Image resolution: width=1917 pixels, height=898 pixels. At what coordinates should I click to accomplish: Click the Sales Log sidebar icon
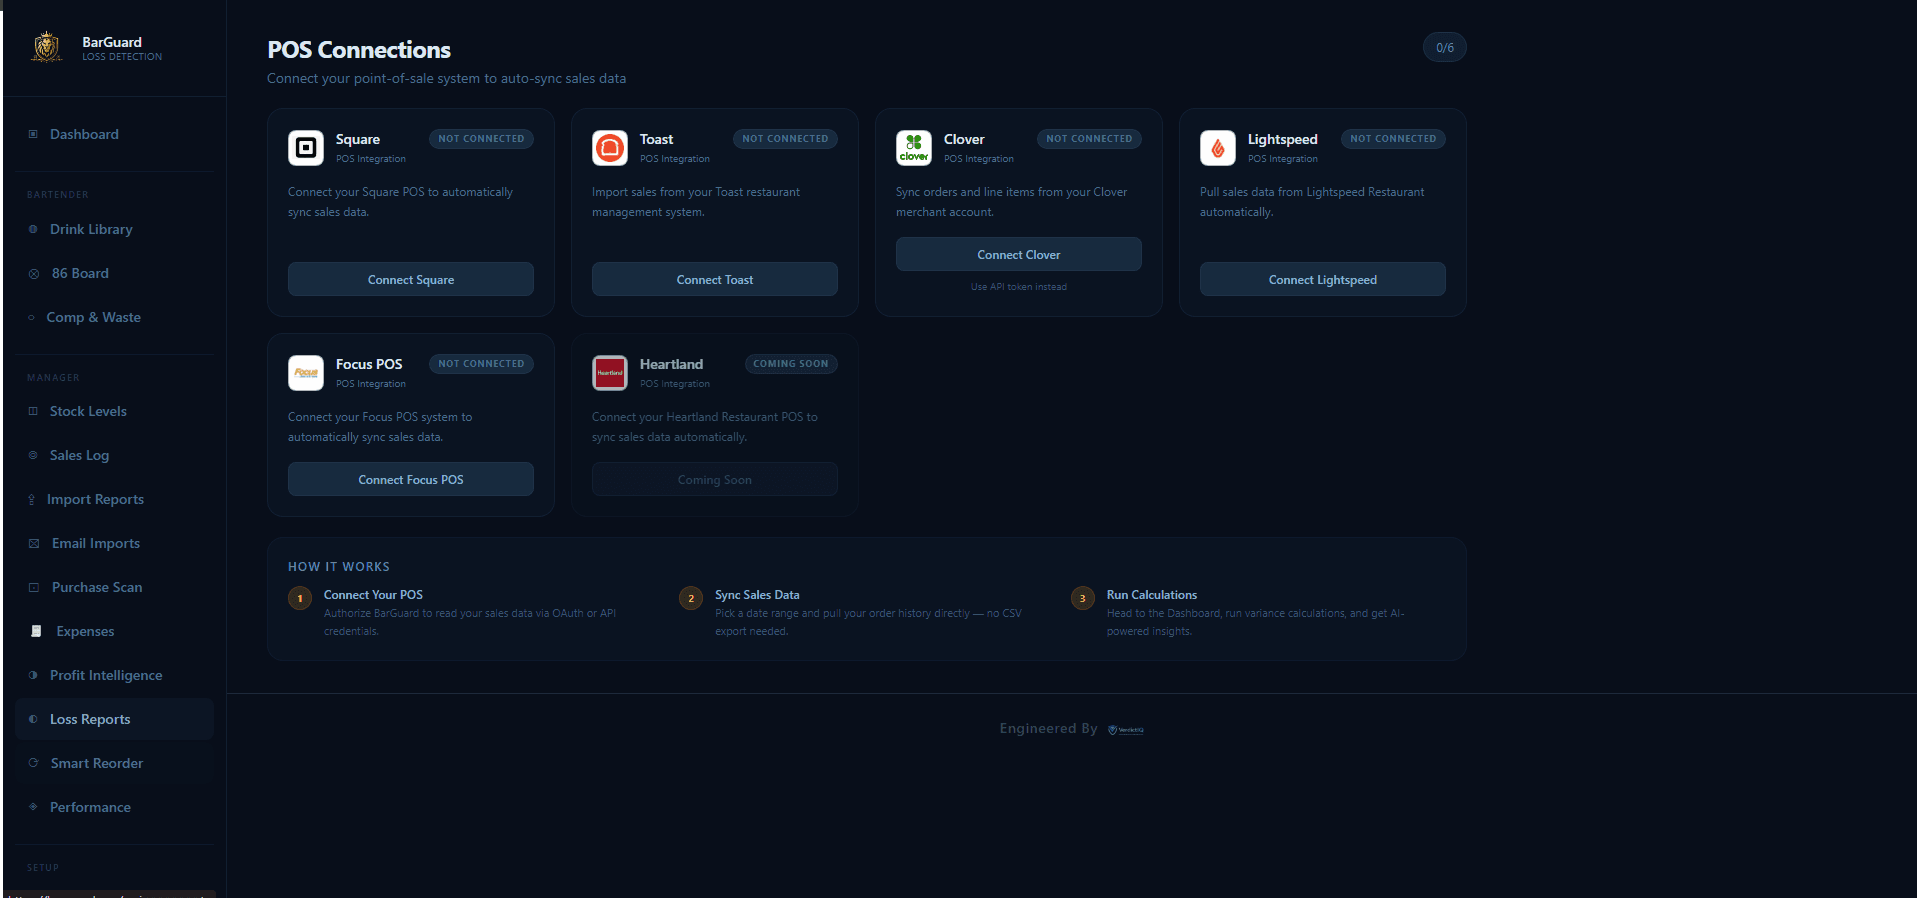(33, 455)
